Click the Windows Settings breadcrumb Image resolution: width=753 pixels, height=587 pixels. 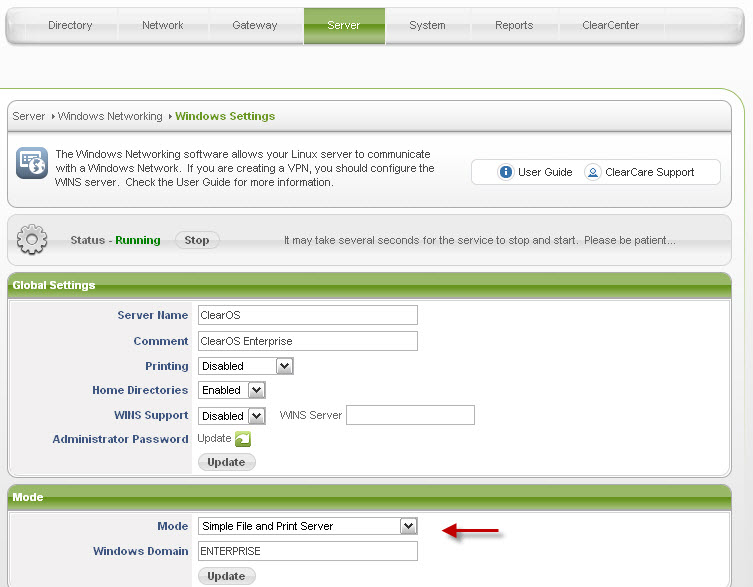point(225,116)
